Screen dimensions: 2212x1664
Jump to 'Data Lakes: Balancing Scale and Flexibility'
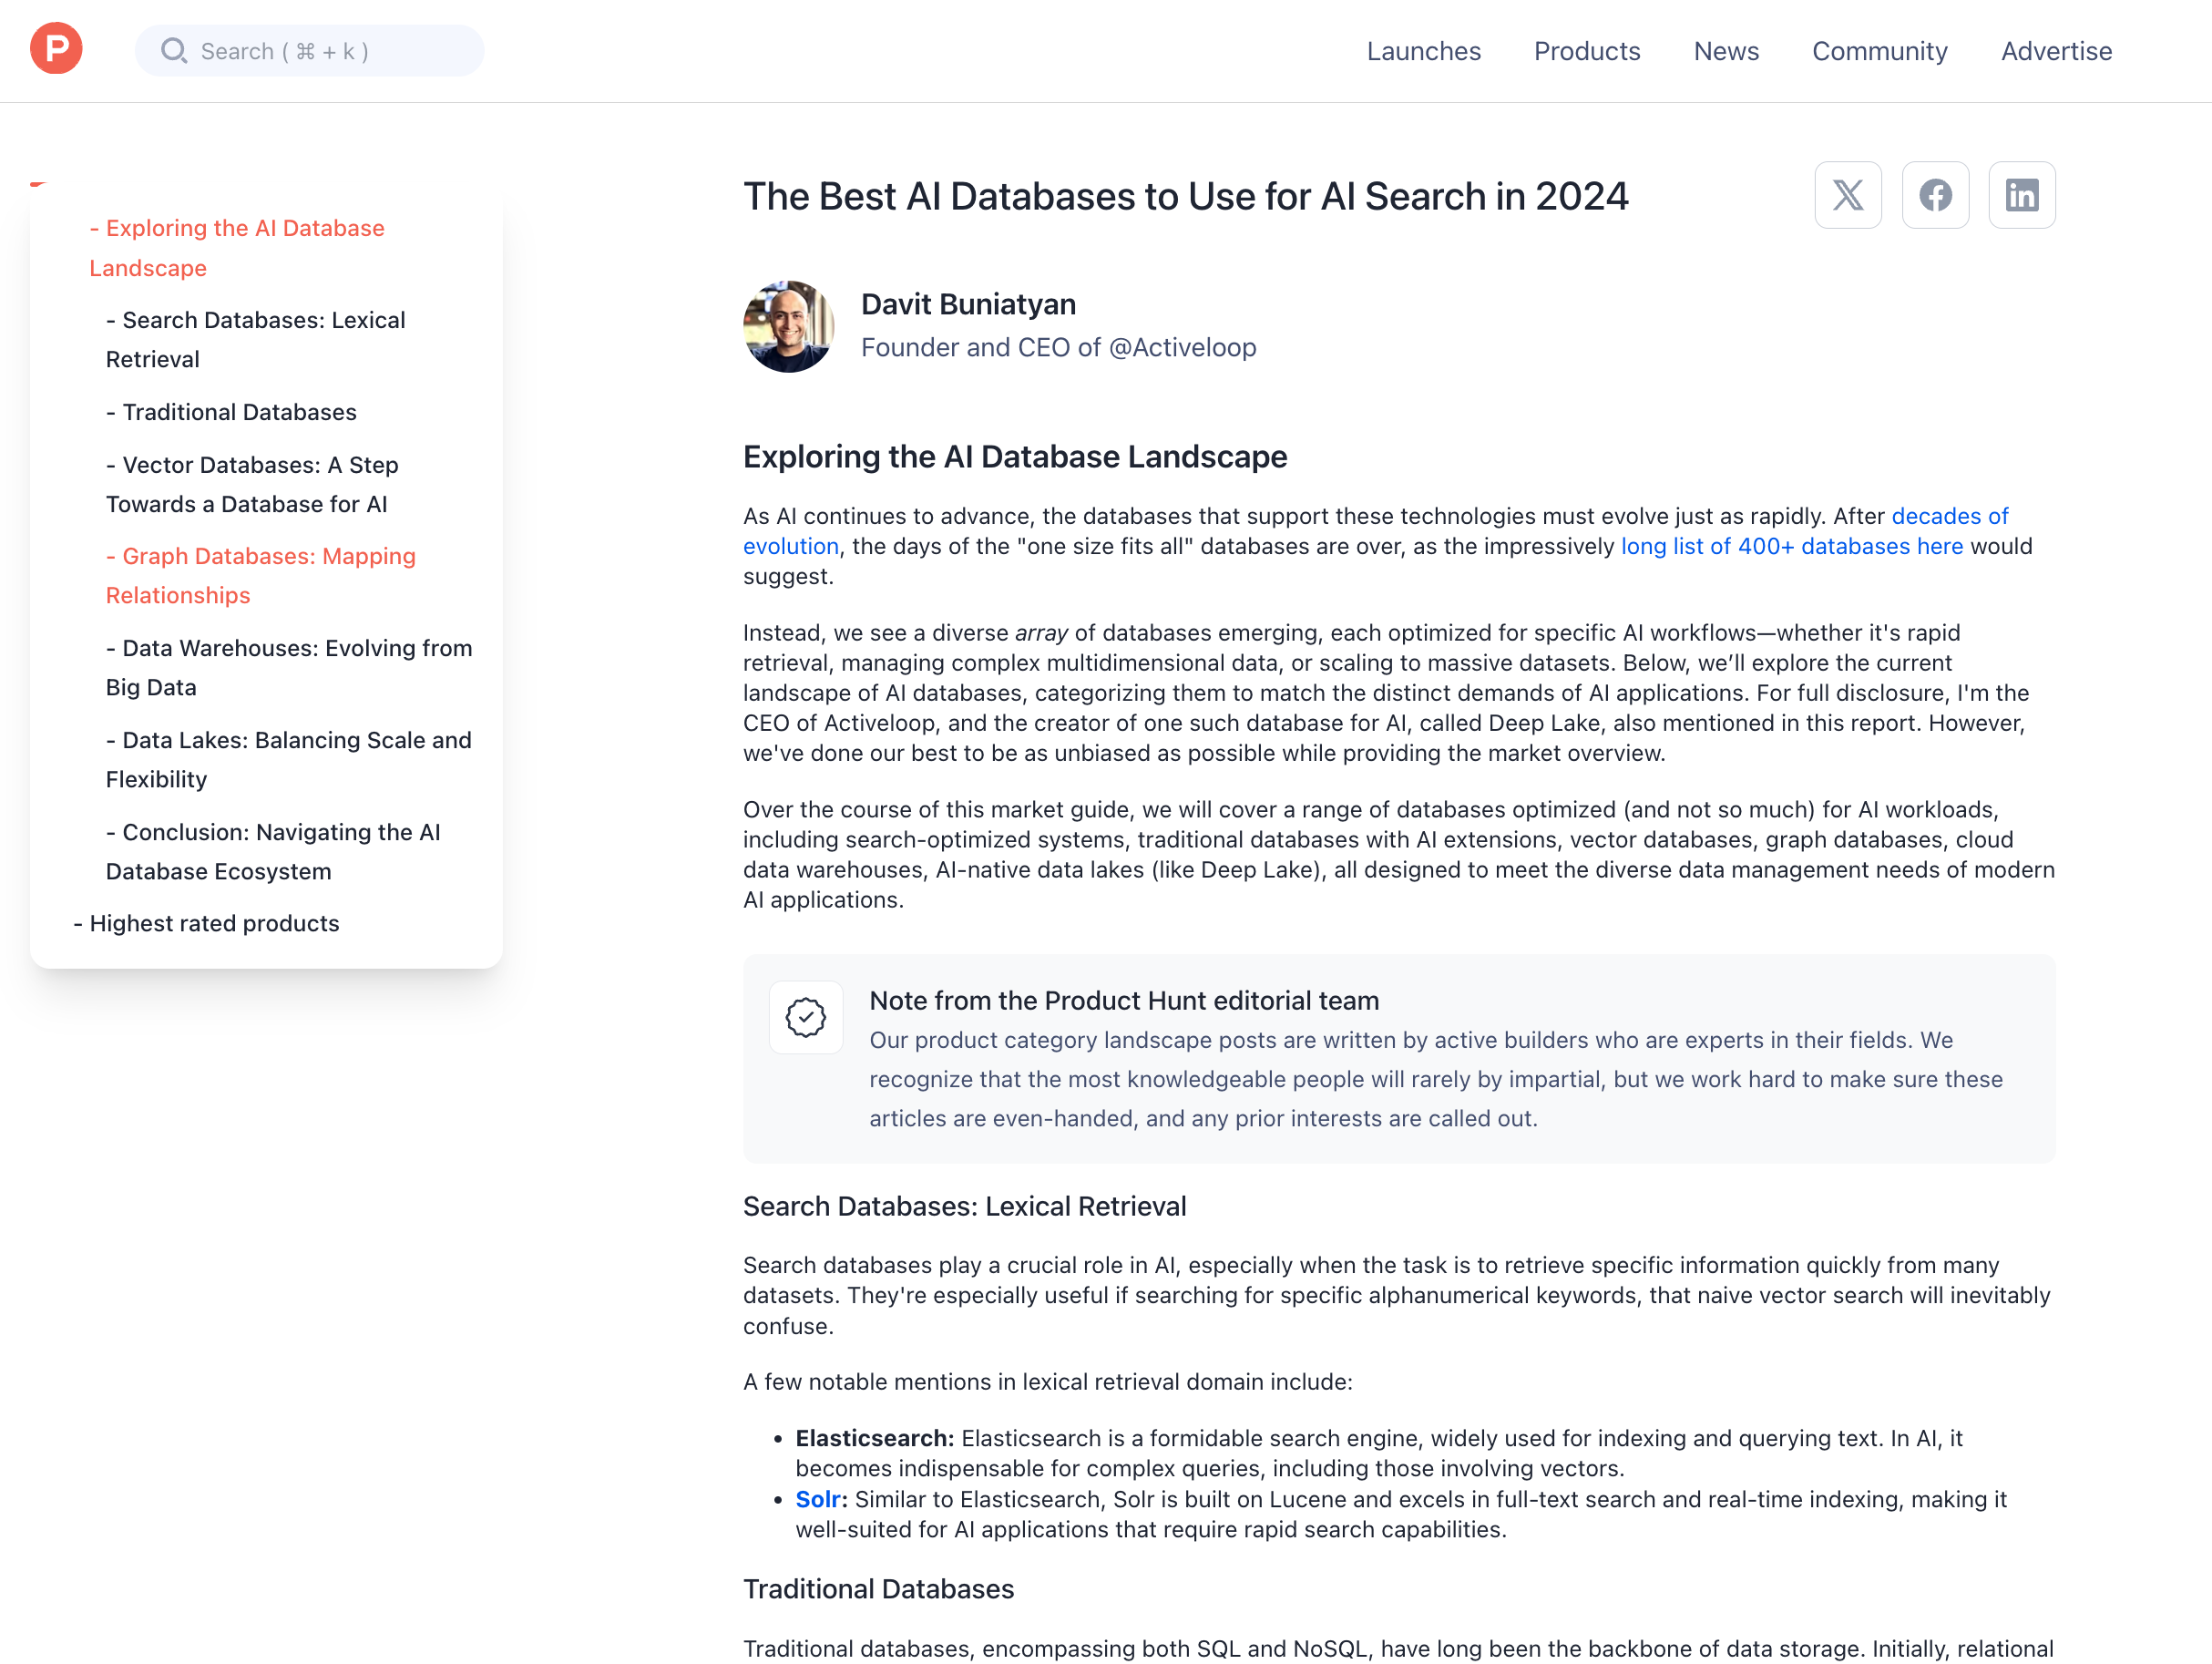click(289, 760)
